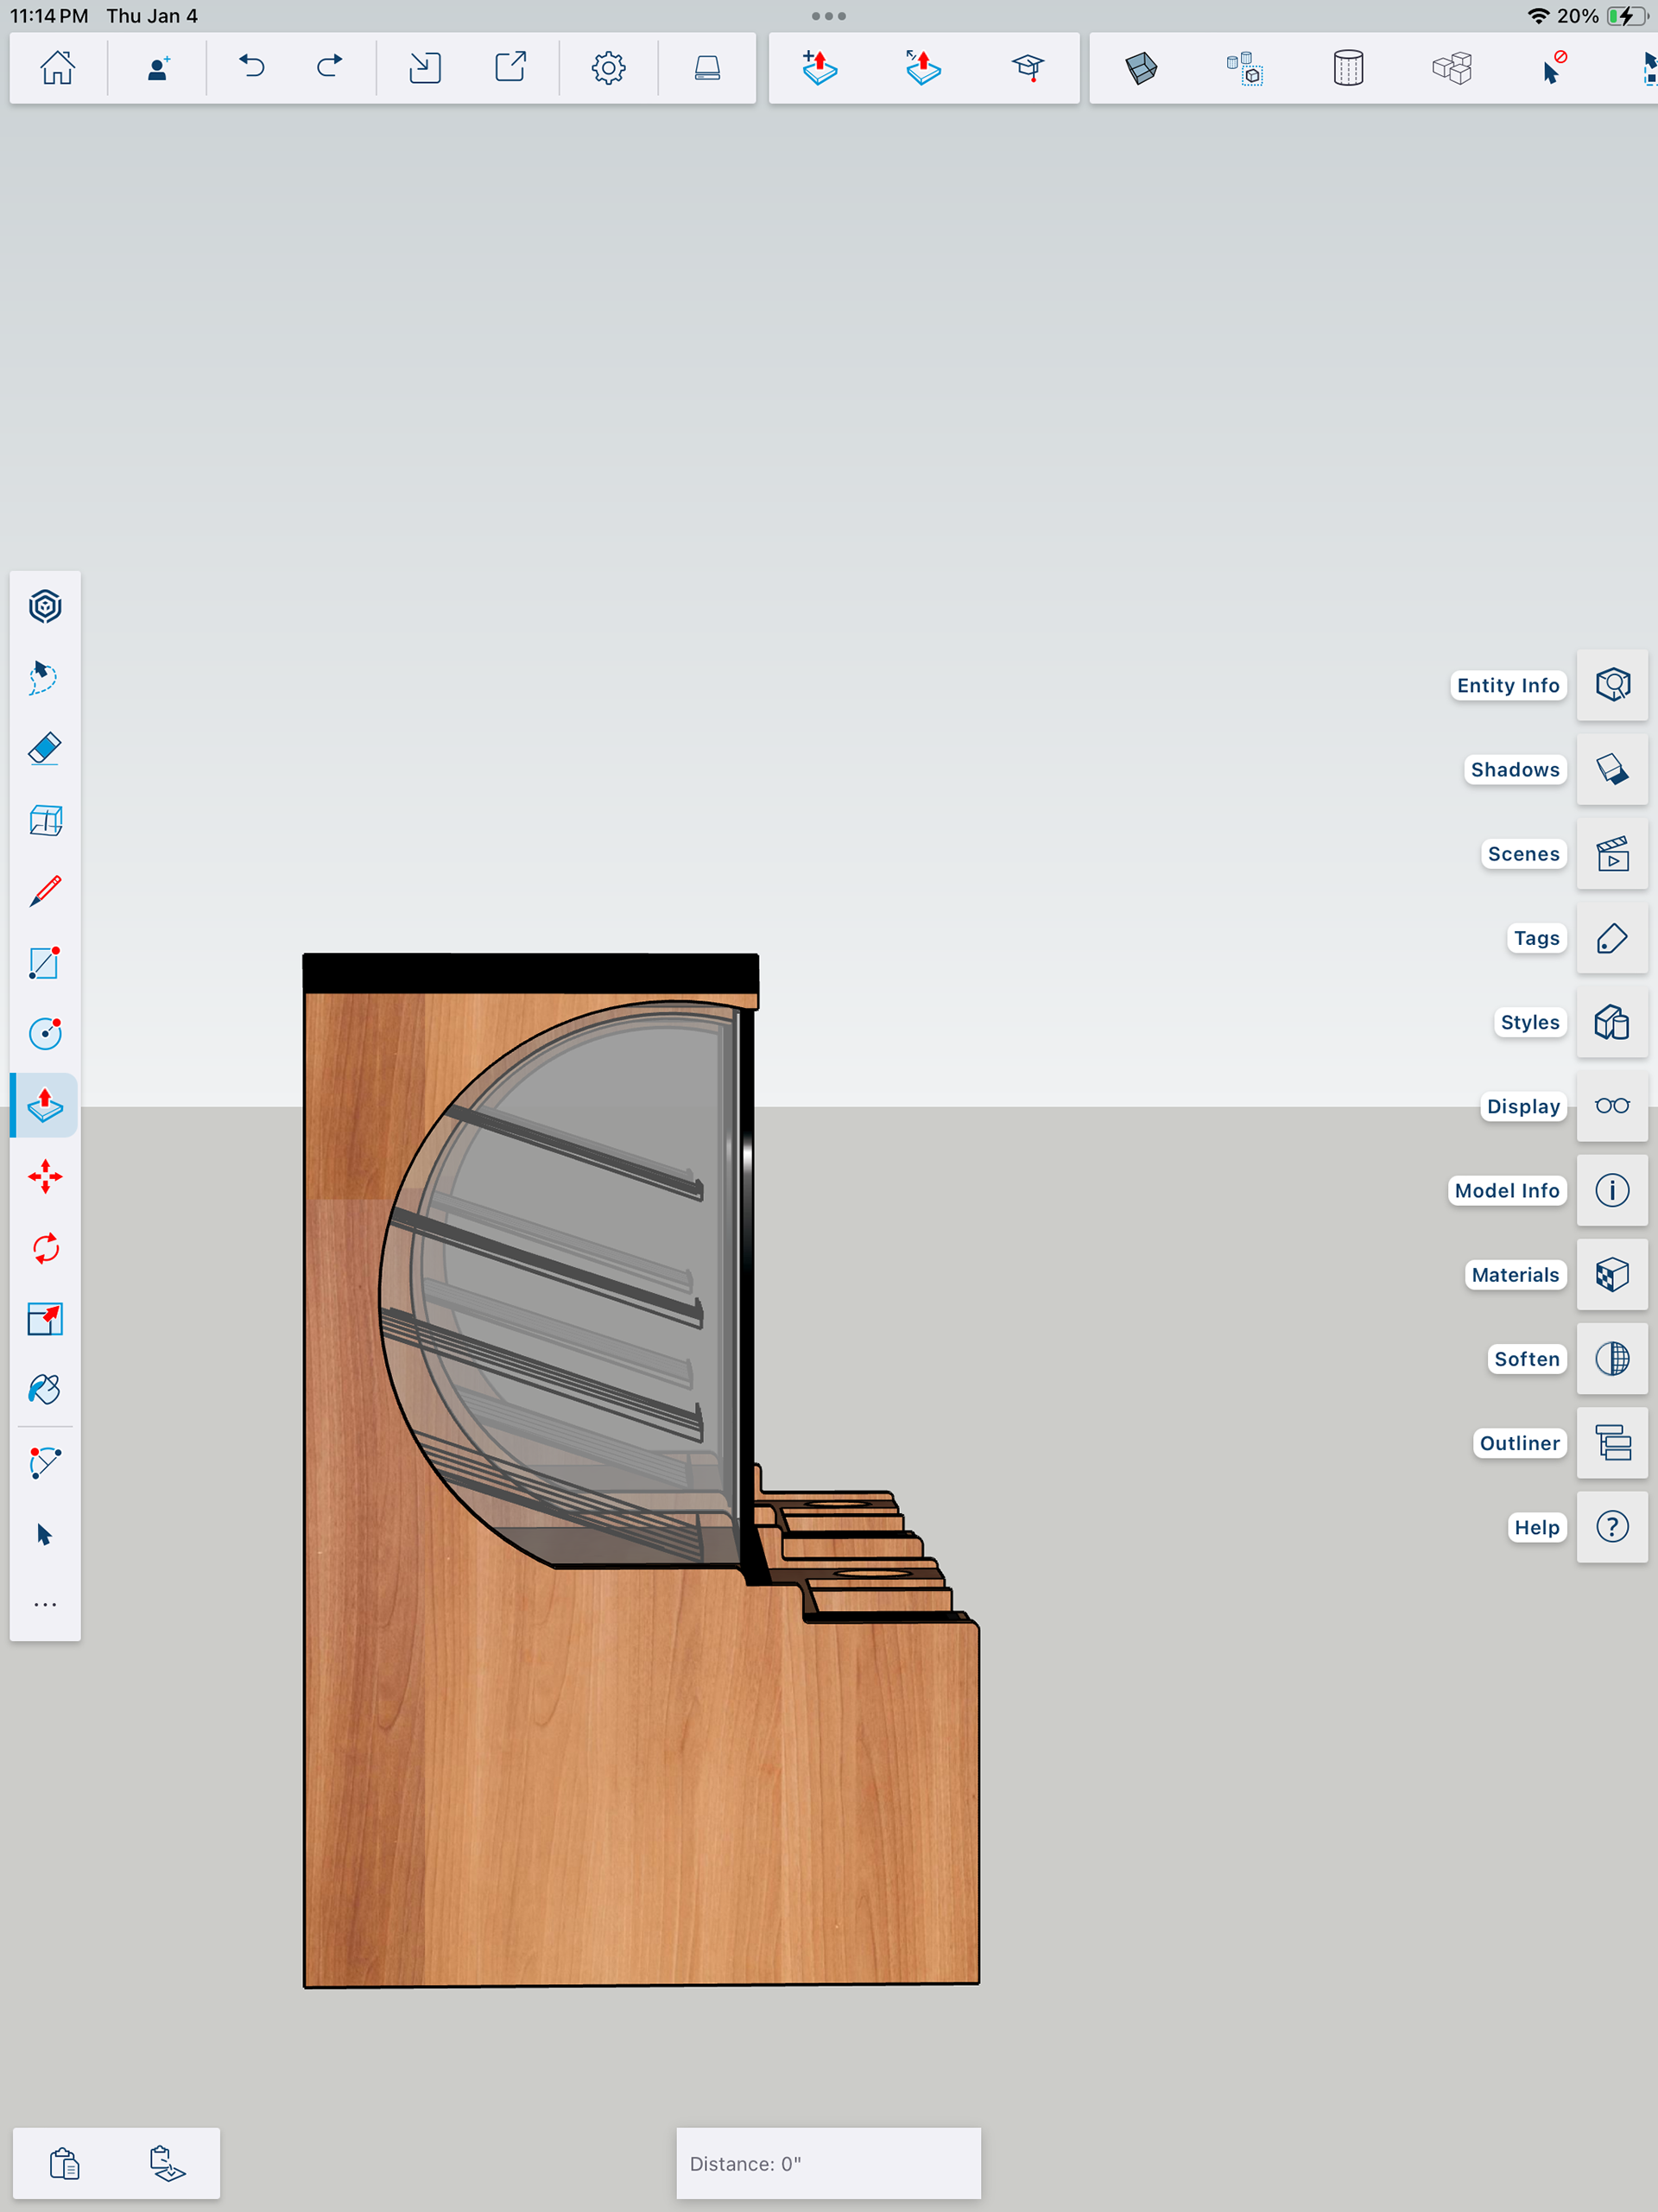1658x2212 pixels.
Task: Open the Outliner panel
Action: [1611, 1443]
